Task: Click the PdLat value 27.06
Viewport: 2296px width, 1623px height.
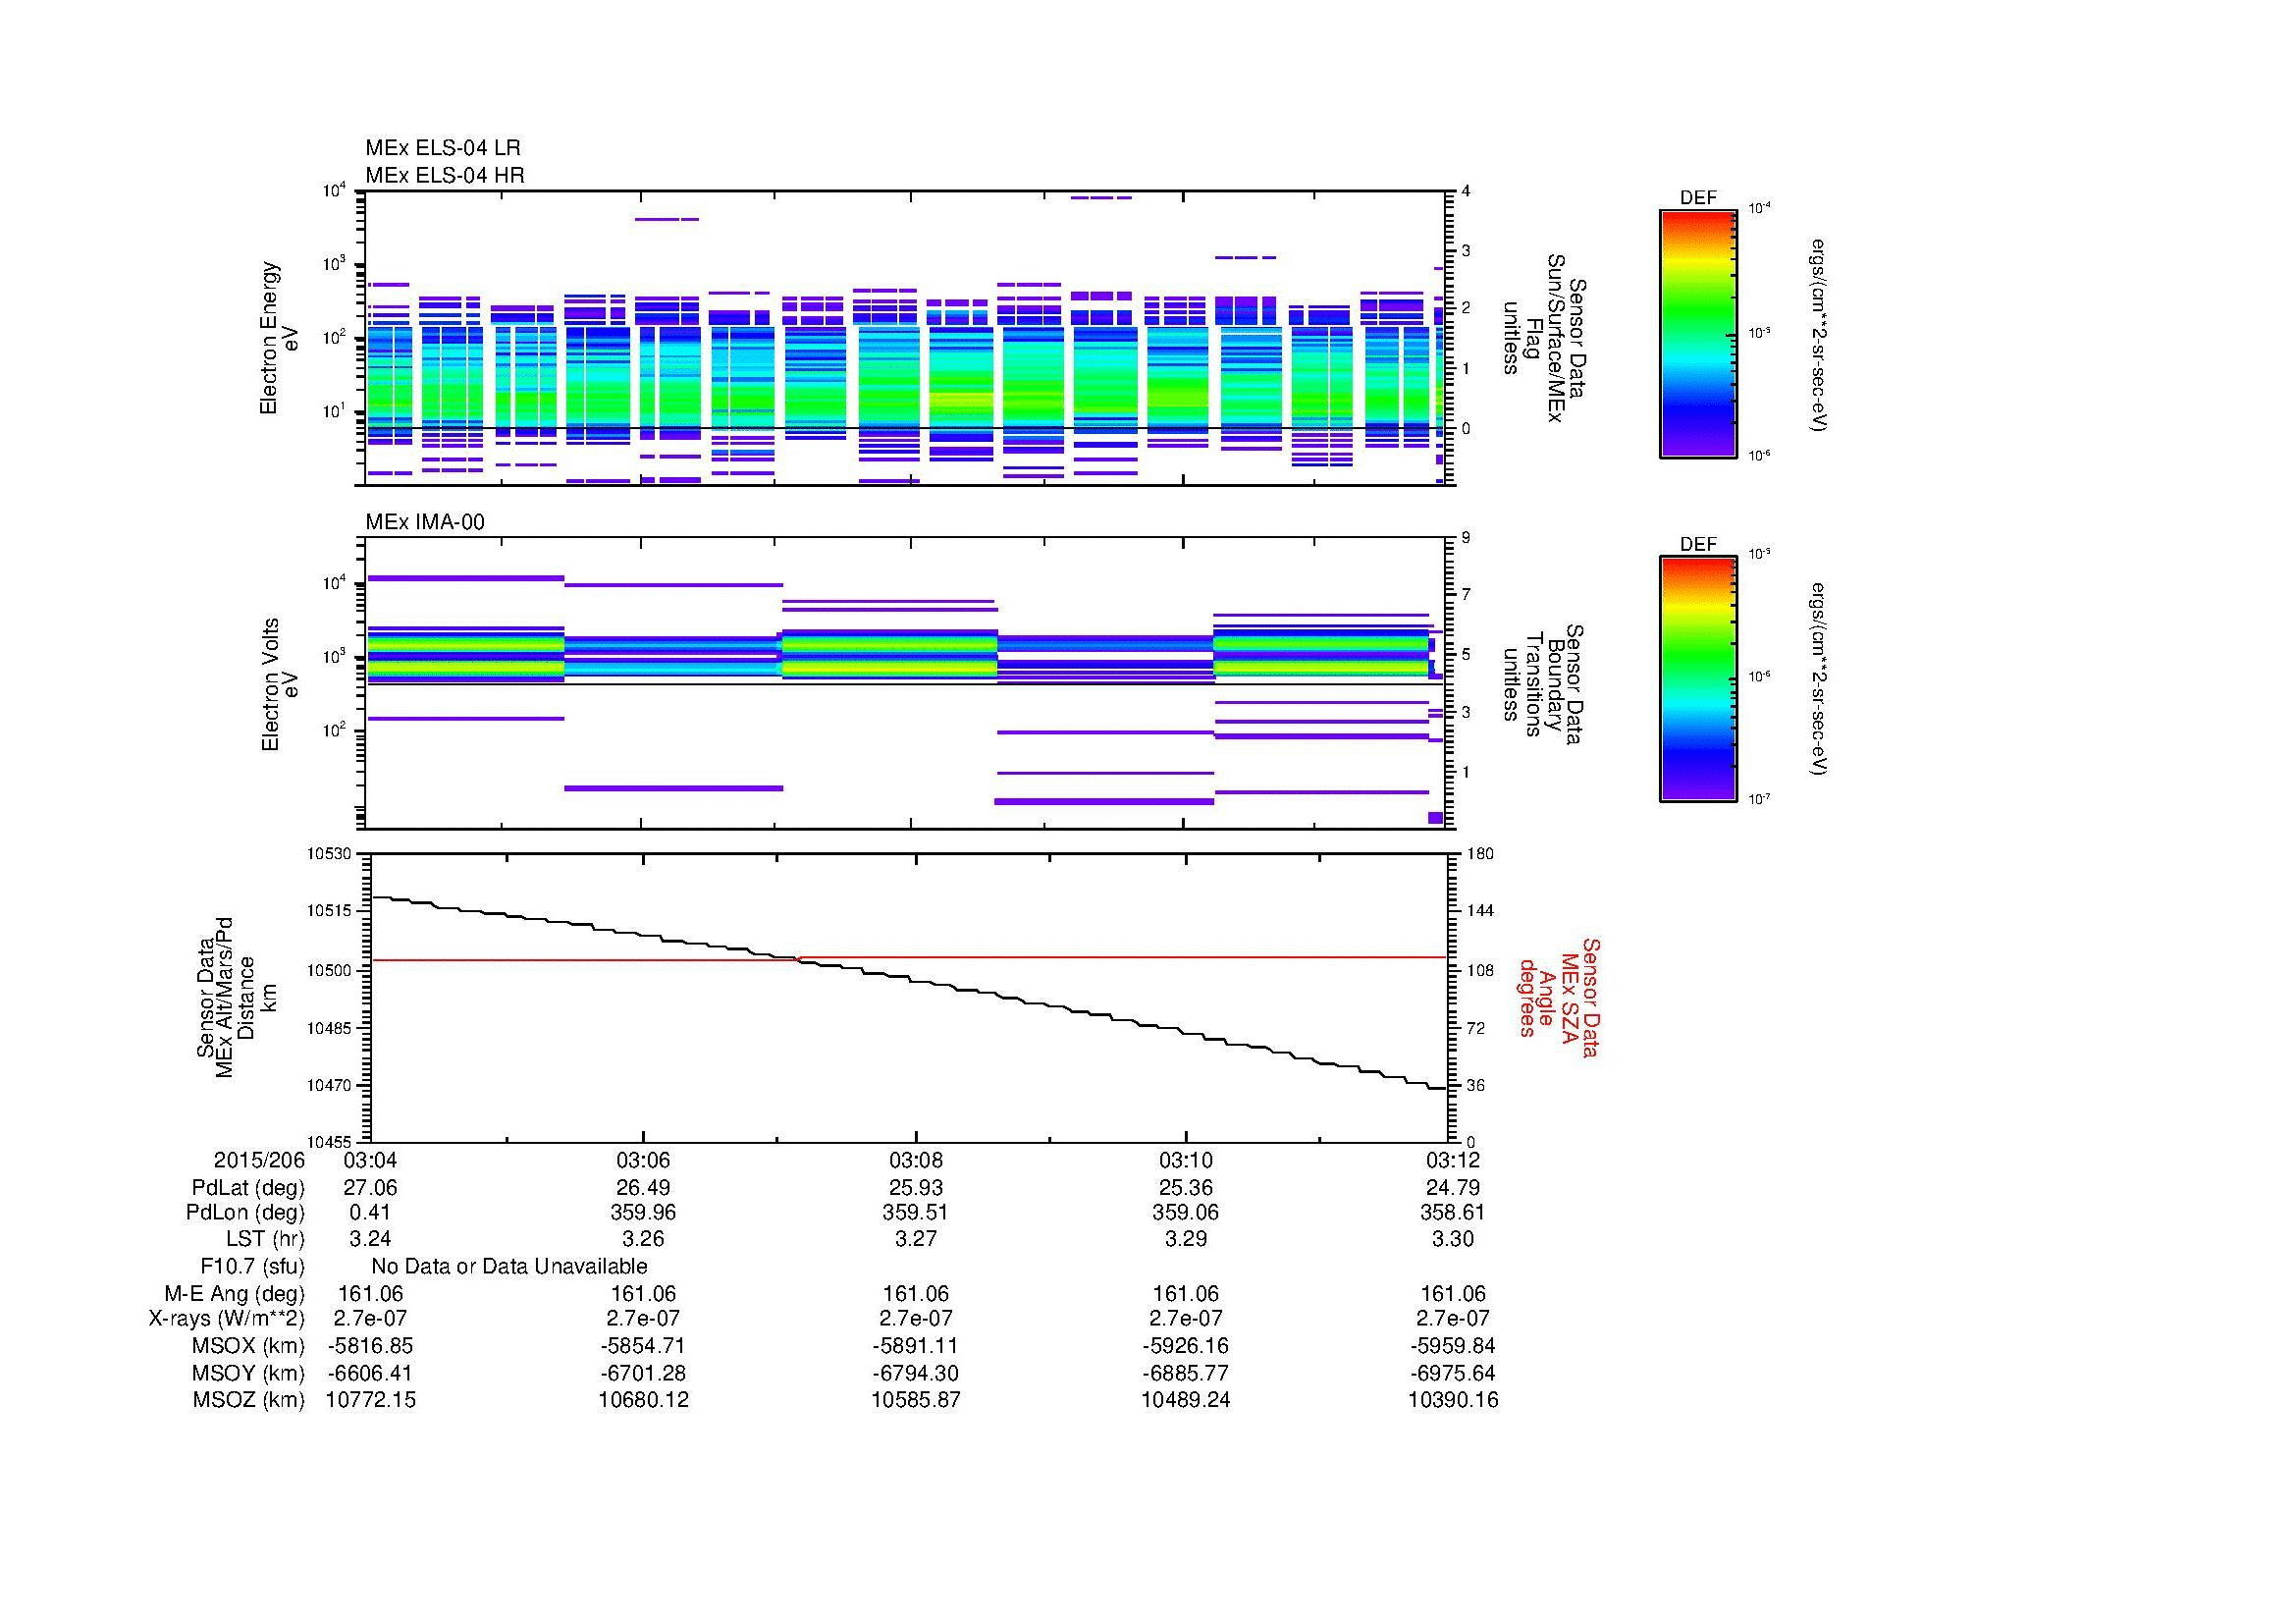Action: coord(370,1188)
